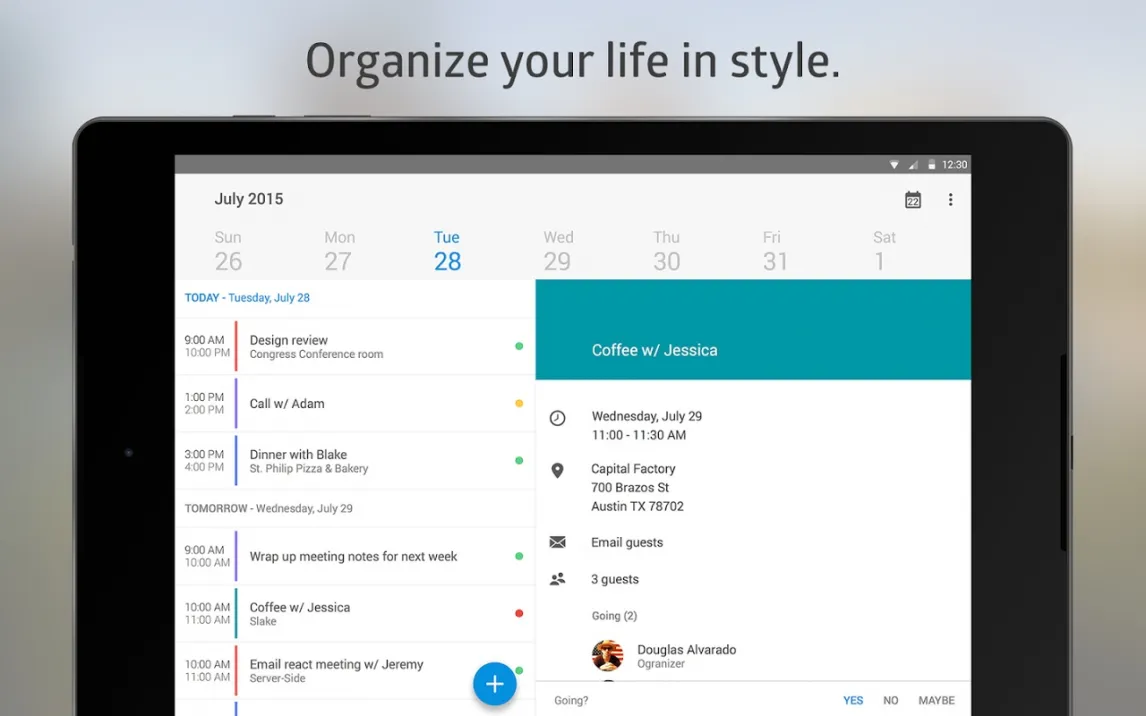The height and width of the screenshot is (716, 1146).
Task: Tap the clock icon next to event time
Action: 557,418
